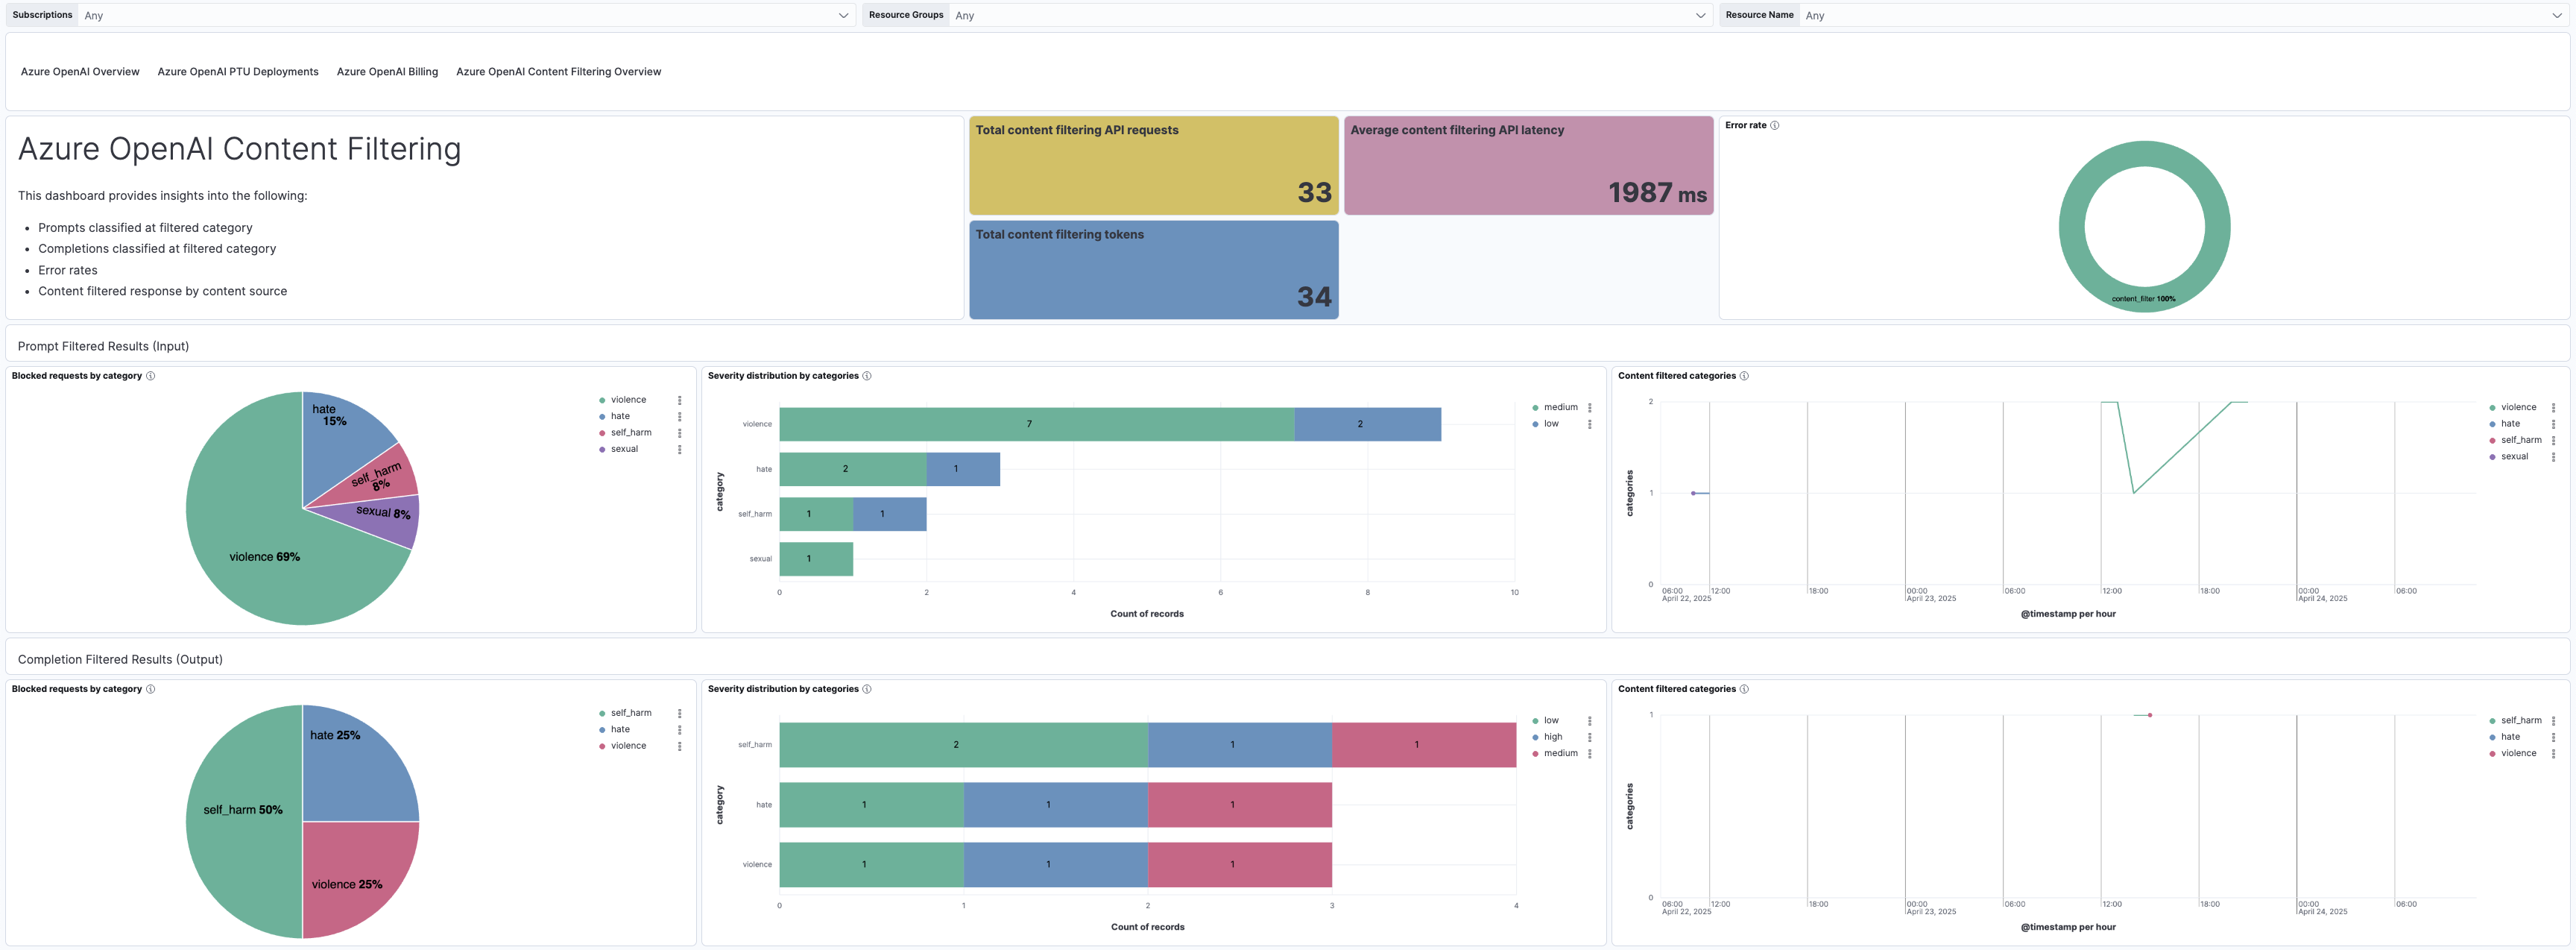Click the info icon next to Content filtered categories
This screenshot has width=2576, height=950.
tap(1743, 376)
